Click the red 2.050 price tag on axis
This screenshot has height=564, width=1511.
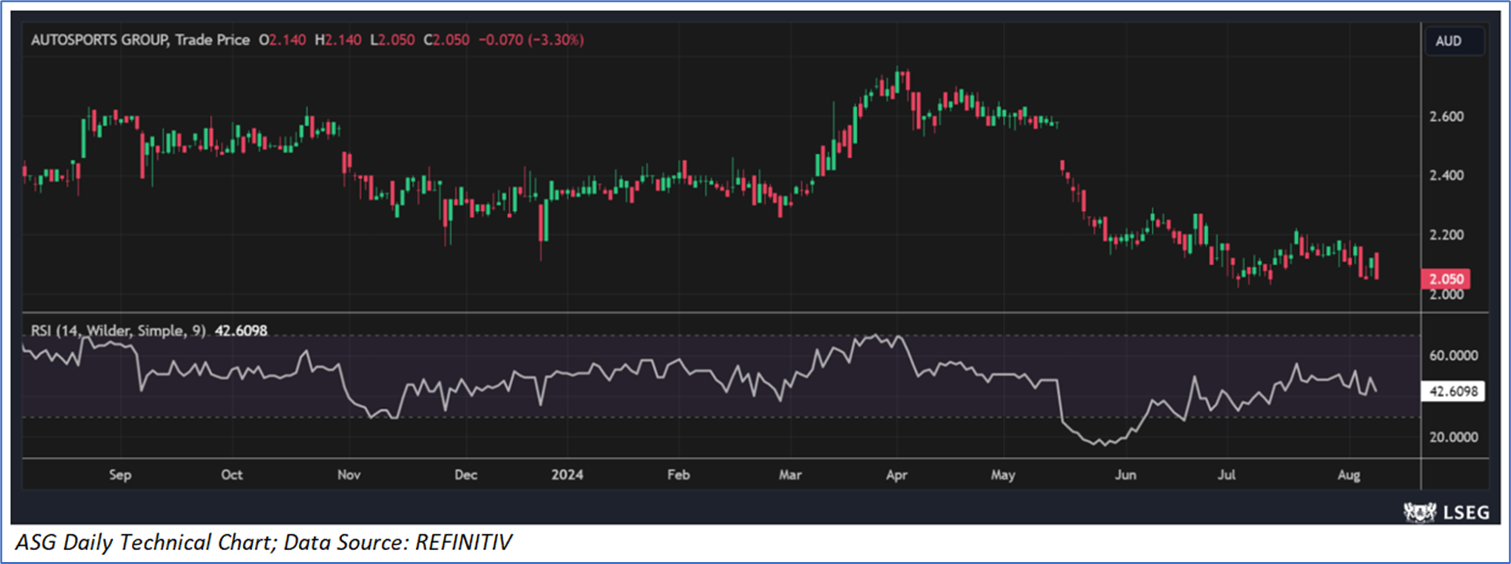[x=1447, y=279]
